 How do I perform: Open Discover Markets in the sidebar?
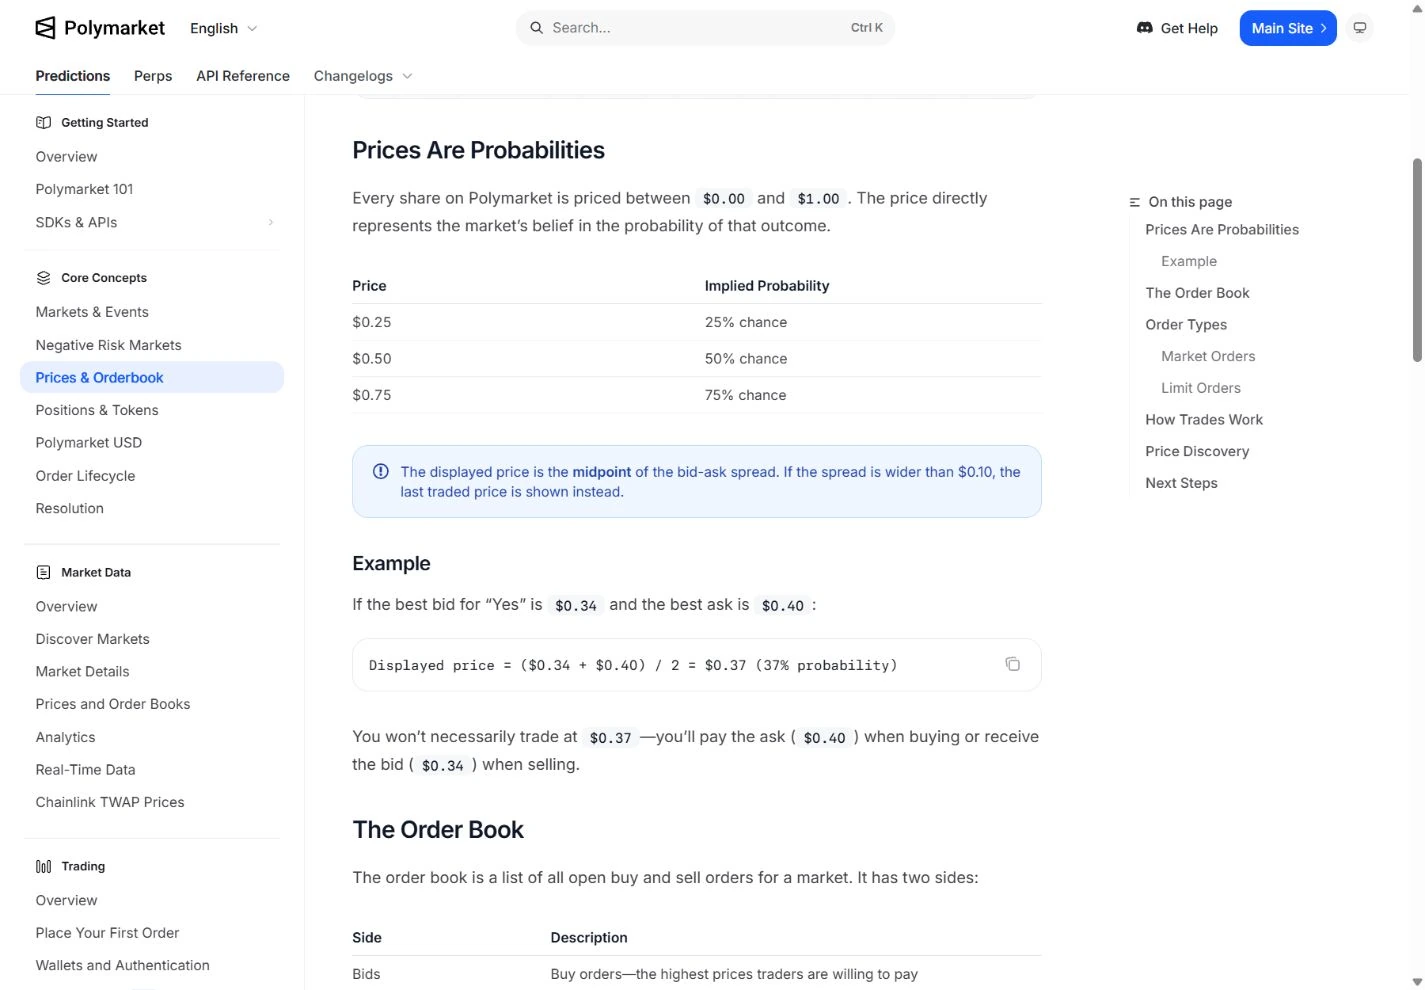coord(92,639)
